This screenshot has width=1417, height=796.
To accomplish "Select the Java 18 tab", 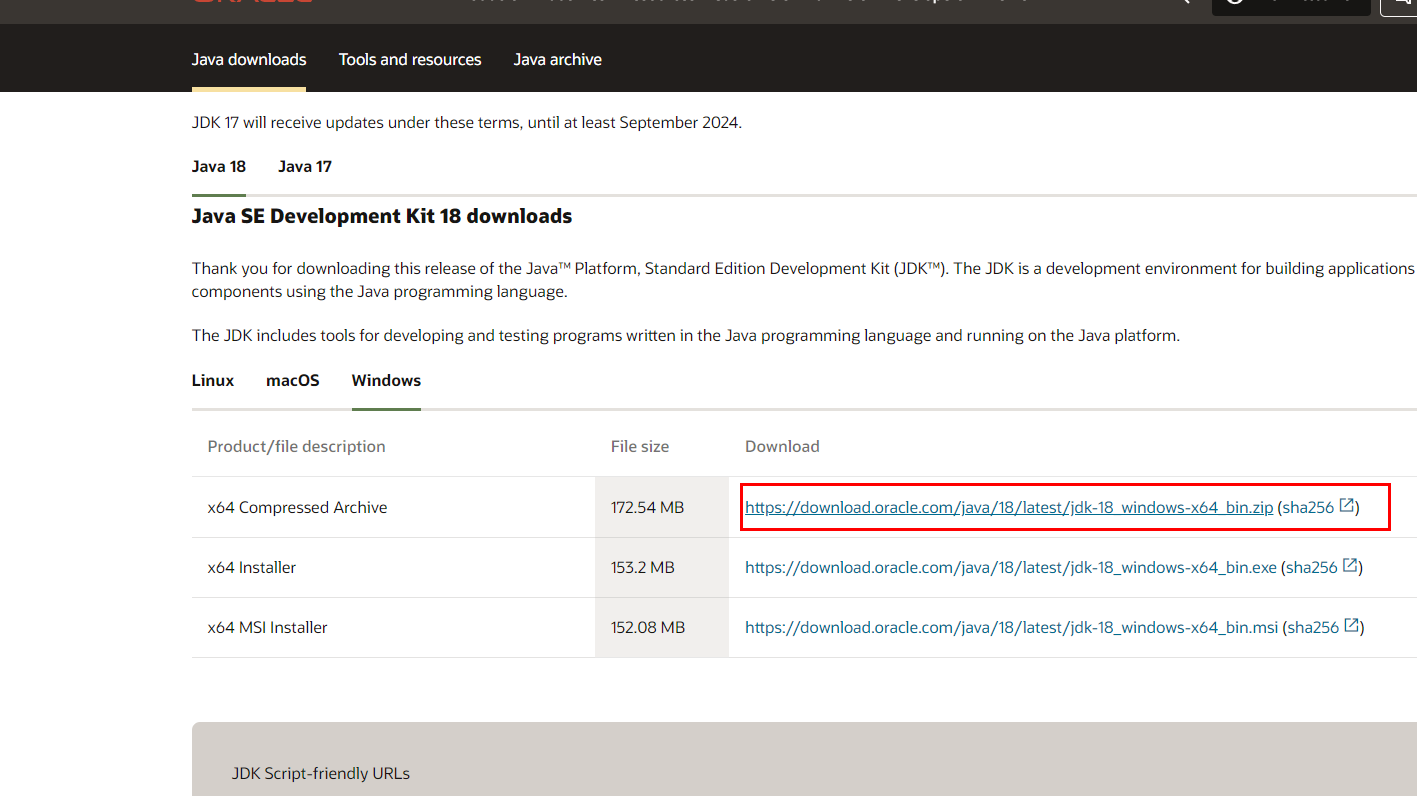I will click(219, 166).
